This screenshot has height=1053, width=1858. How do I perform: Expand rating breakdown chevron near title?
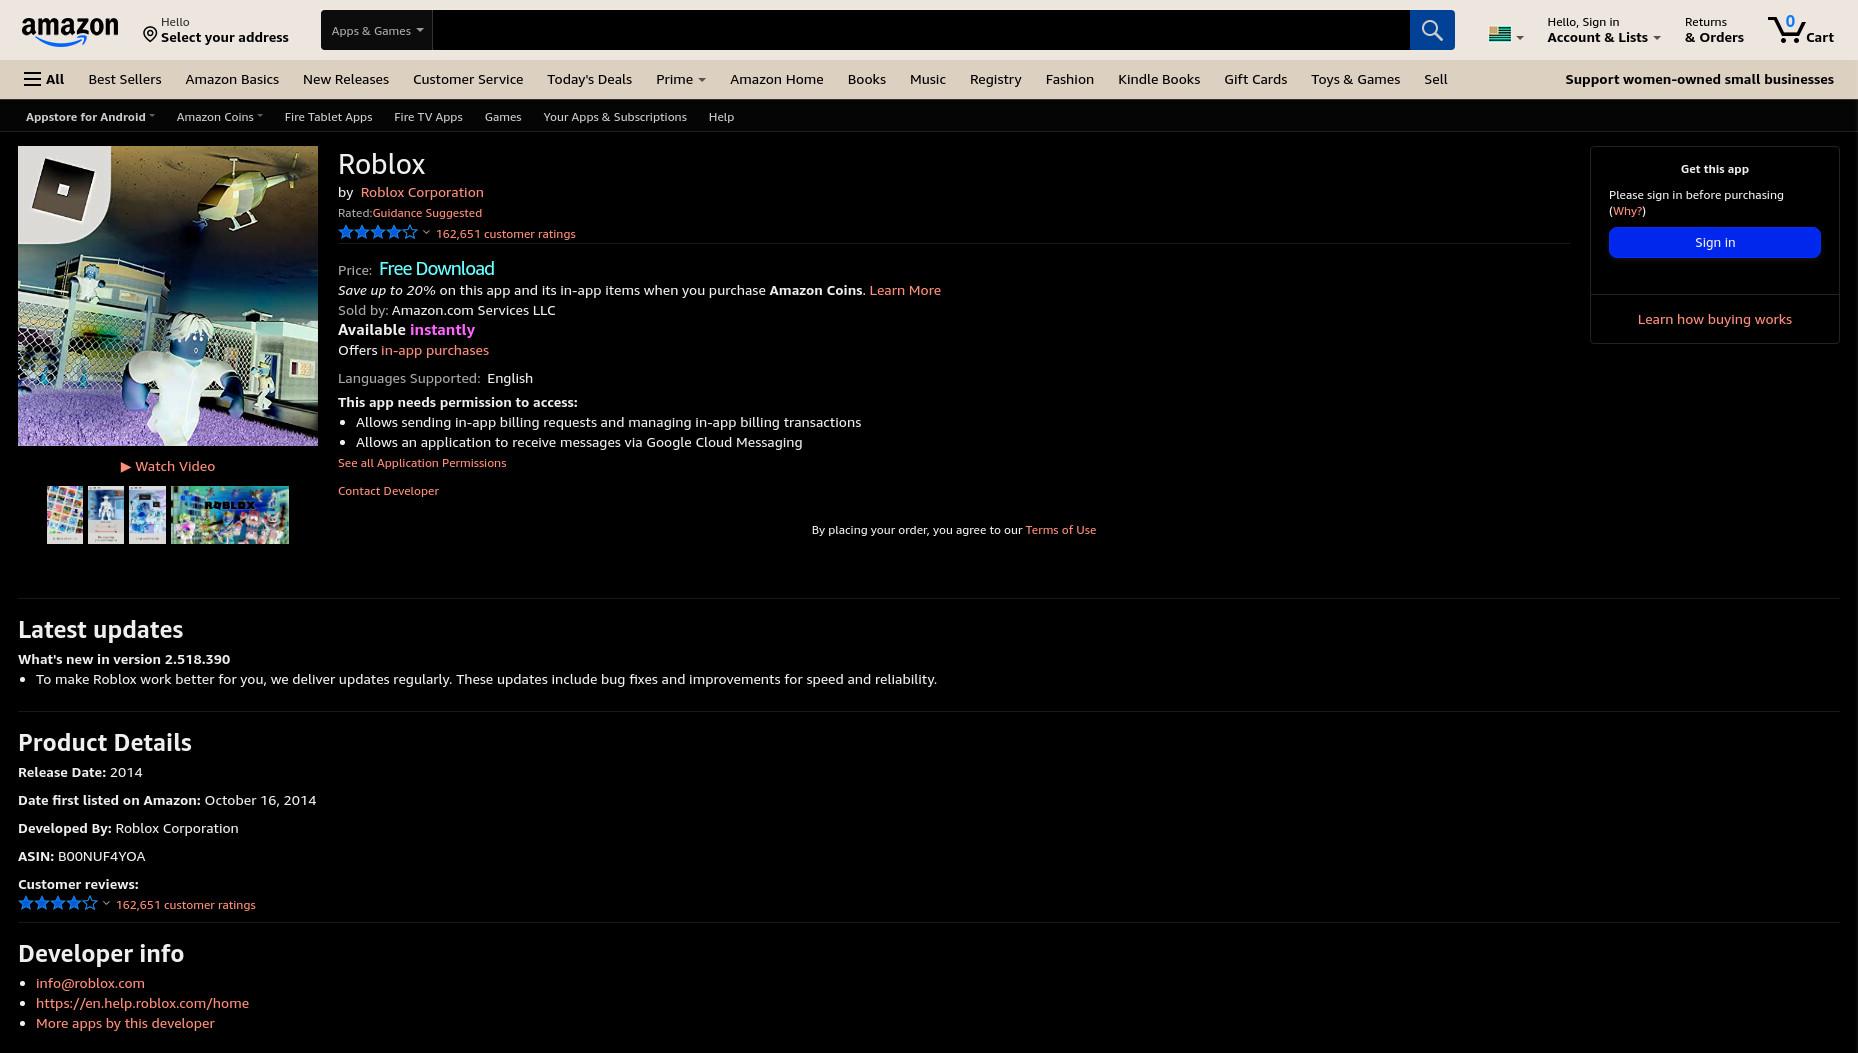426,234
